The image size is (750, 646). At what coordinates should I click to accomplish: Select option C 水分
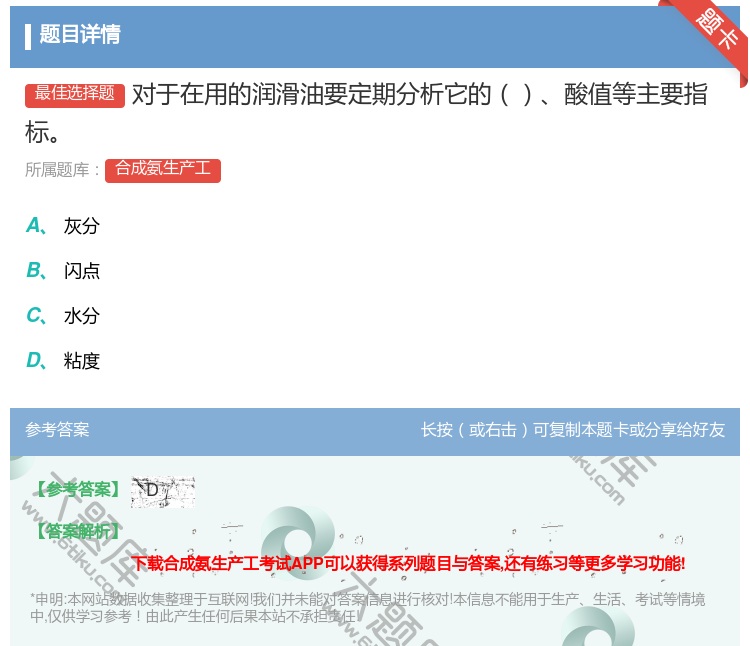click(63, 316)
